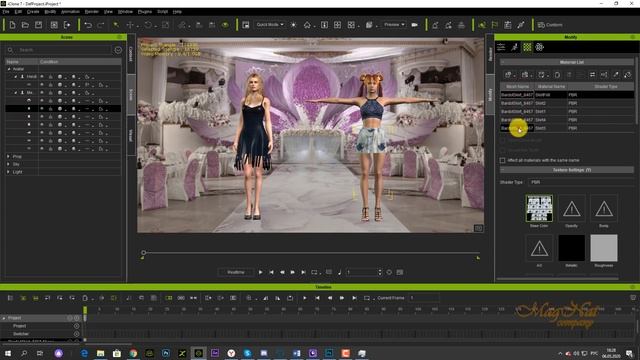This screenshot has width=640, height=360.
Task: Collapse the Avatar tree node
Action: (9, 69)
